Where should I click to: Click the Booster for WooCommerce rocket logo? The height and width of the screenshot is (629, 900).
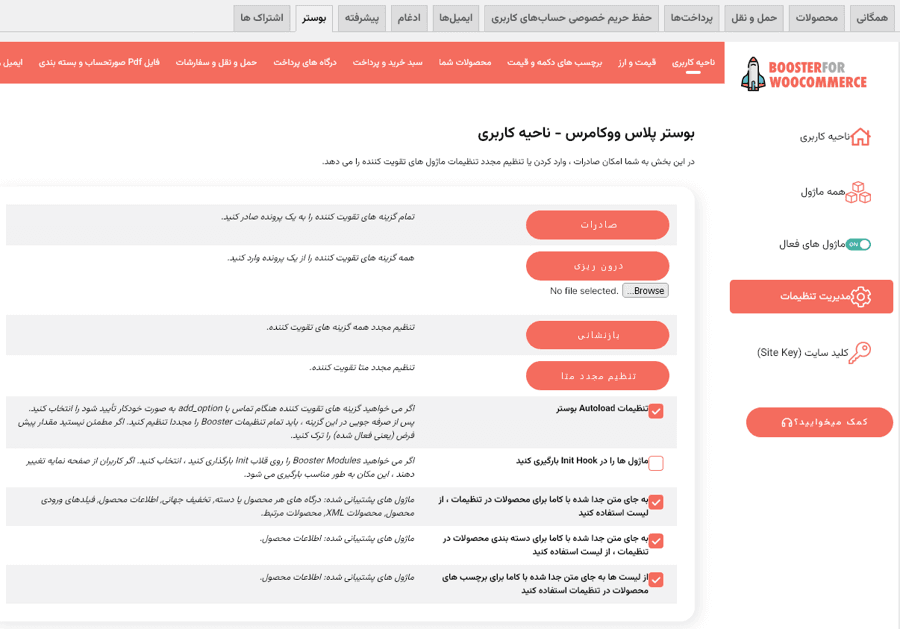click(x=804, y=74)
